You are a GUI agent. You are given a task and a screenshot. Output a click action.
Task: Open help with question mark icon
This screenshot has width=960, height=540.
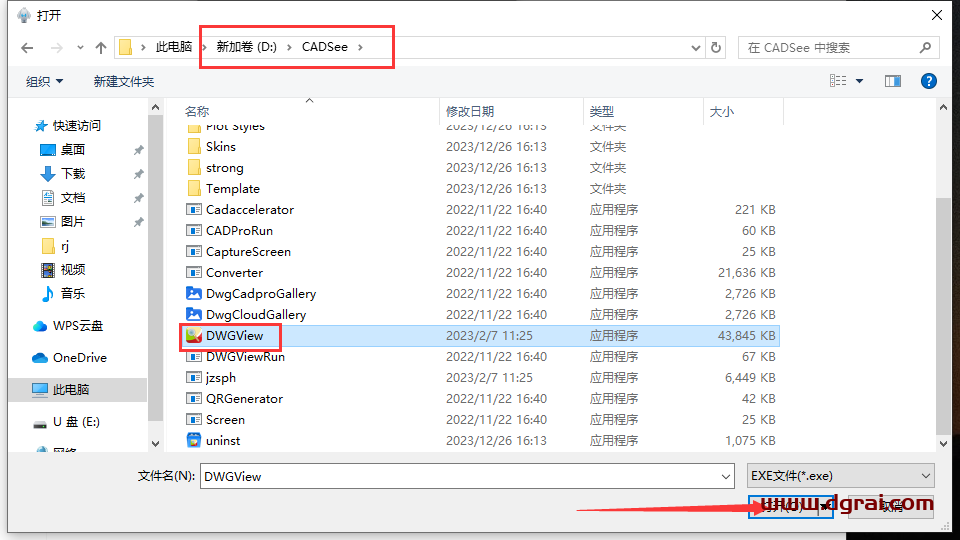coord(929,81)
